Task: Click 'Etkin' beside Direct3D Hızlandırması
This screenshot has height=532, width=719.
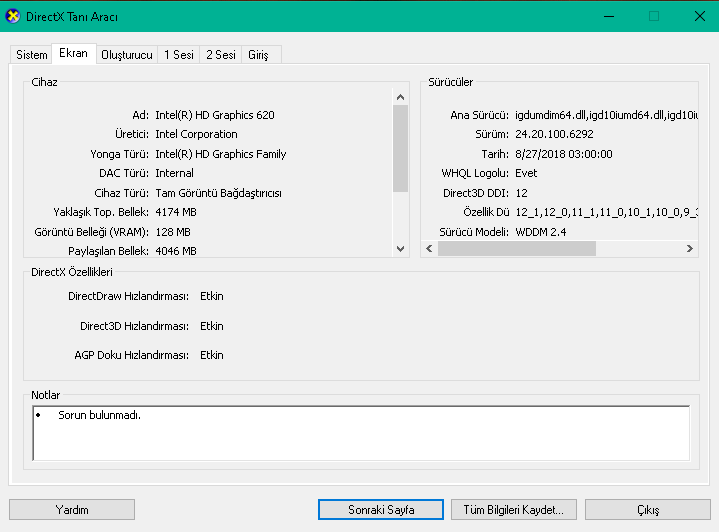Action: click(211, 326)
